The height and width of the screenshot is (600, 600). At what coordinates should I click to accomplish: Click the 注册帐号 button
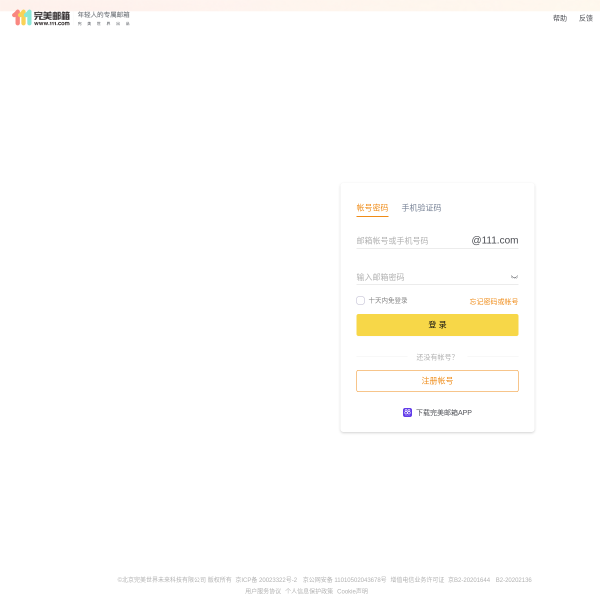[x=437, y=381]
